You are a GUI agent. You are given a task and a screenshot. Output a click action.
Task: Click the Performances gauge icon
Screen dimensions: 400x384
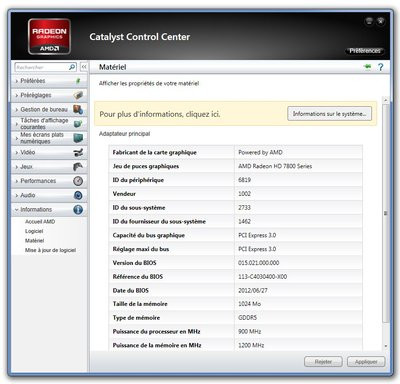point(78,181)
